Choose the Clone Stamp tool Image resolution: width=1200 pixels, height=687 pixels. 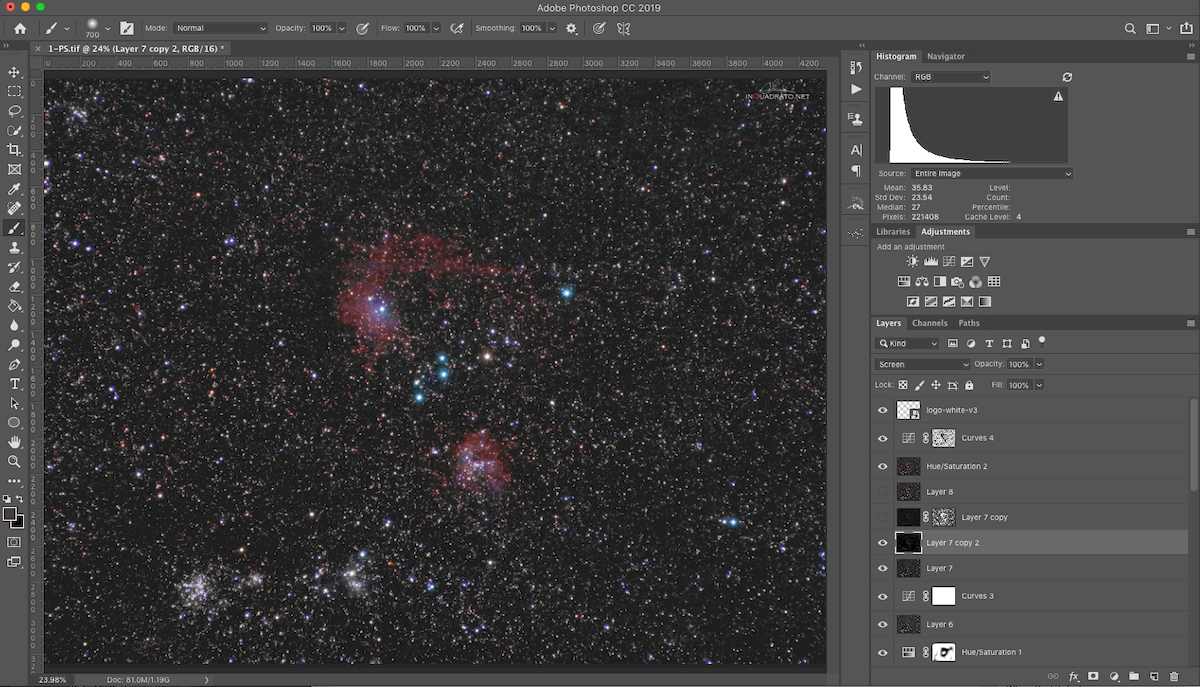14,248
